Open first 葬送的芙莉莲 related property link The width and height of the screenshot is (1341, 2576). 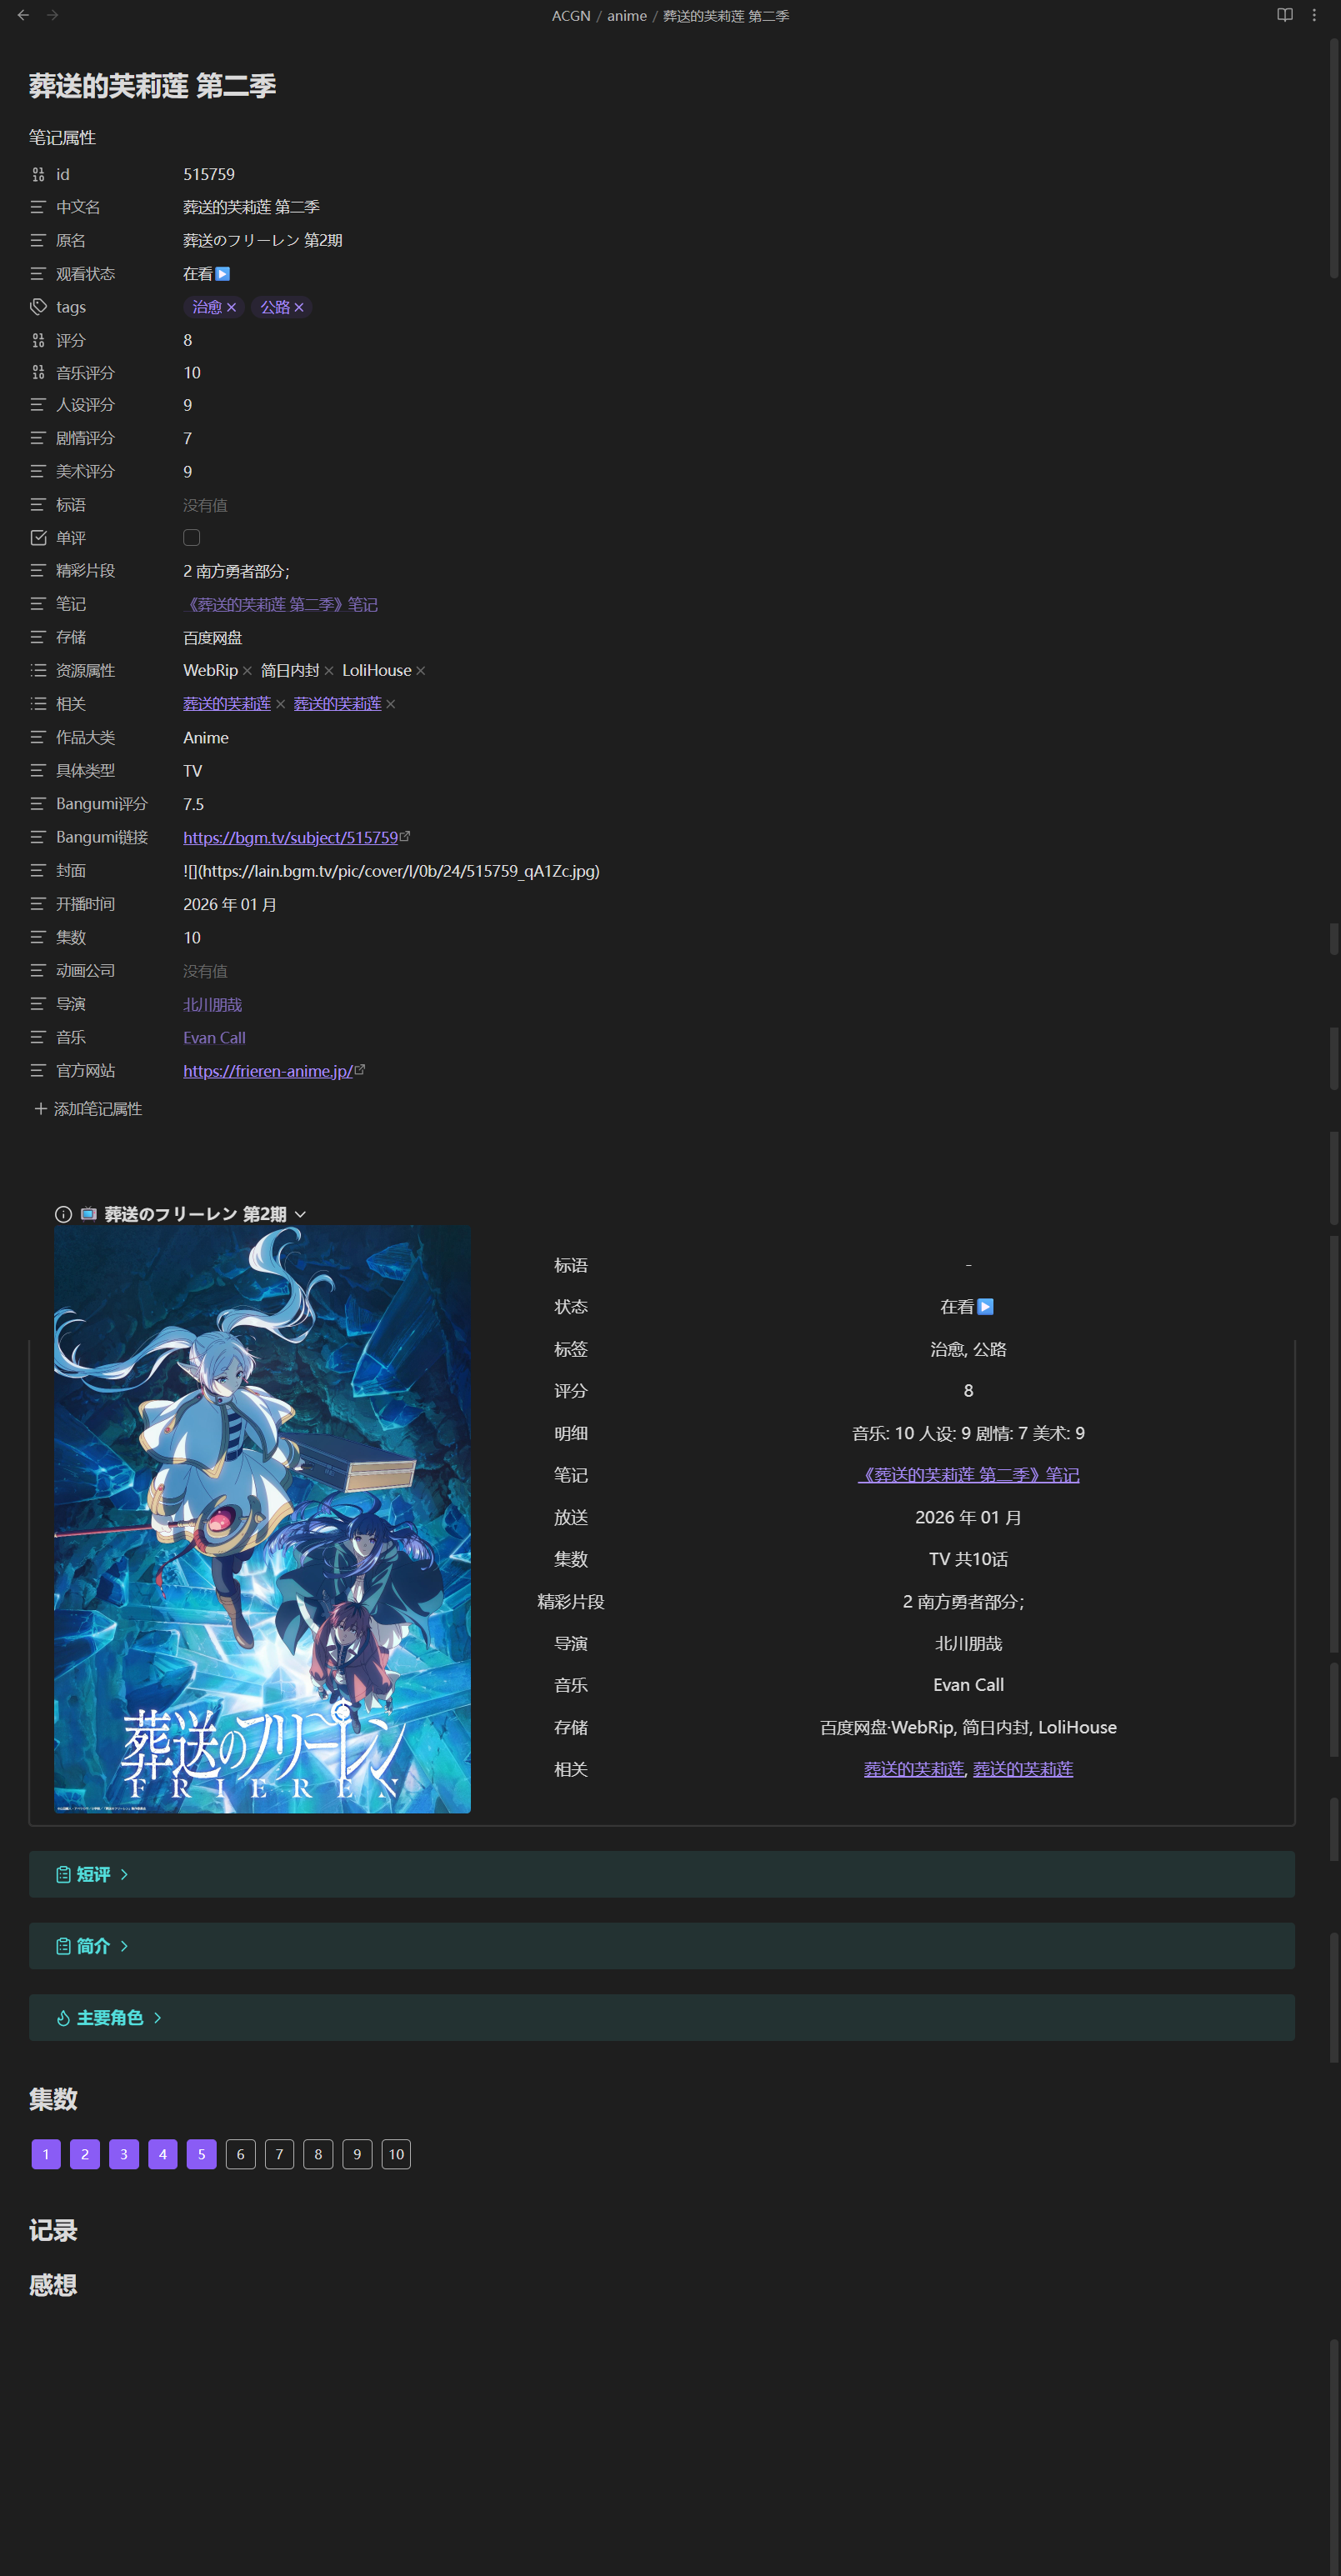227,704
